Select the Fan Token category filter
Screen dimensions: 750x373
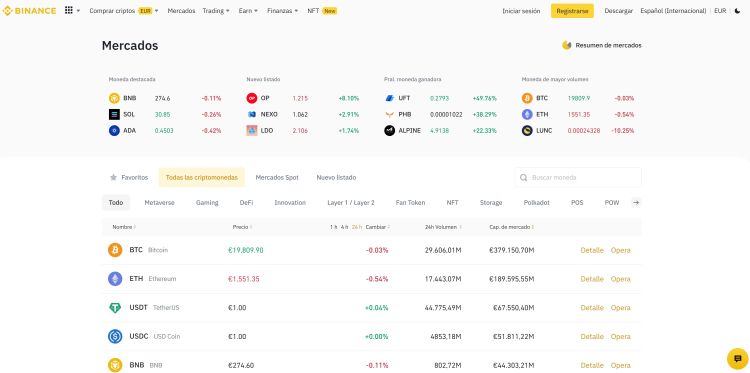pos(410,203)
